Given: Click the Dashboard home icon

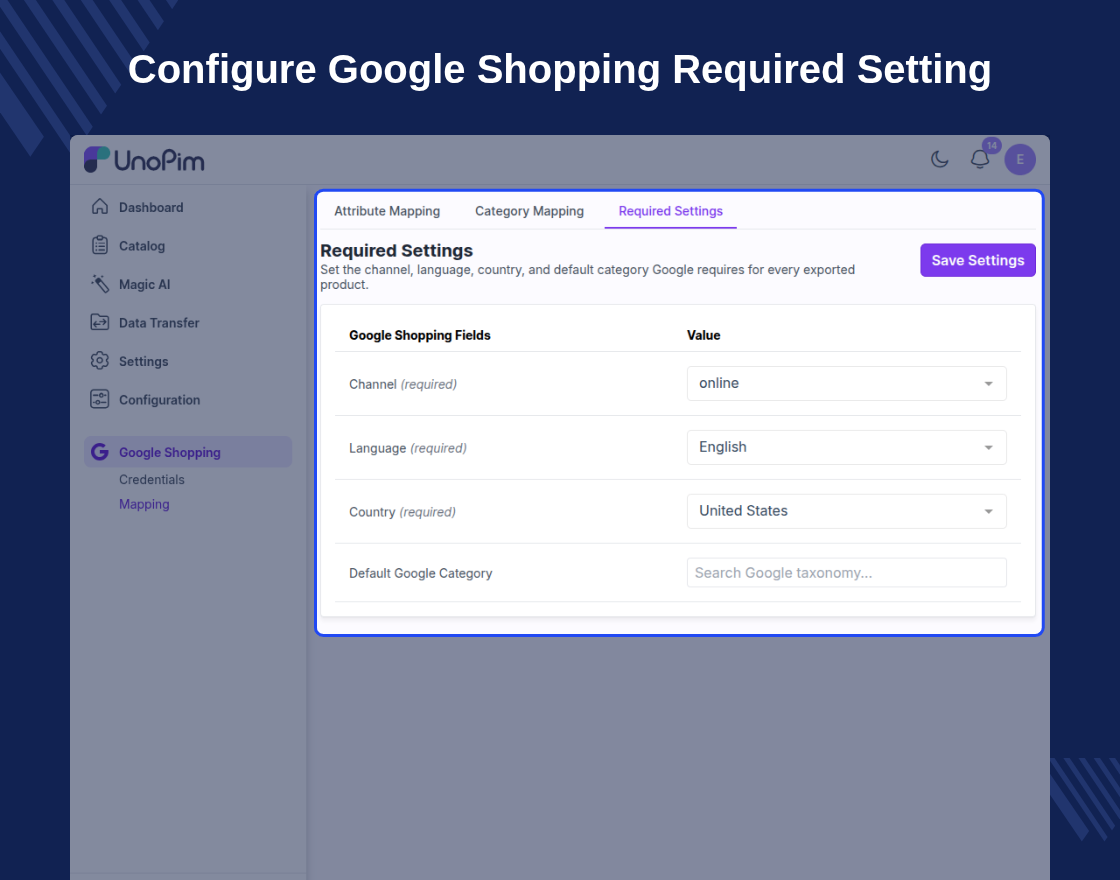Looking at the screenshot, I should (100, 206).
